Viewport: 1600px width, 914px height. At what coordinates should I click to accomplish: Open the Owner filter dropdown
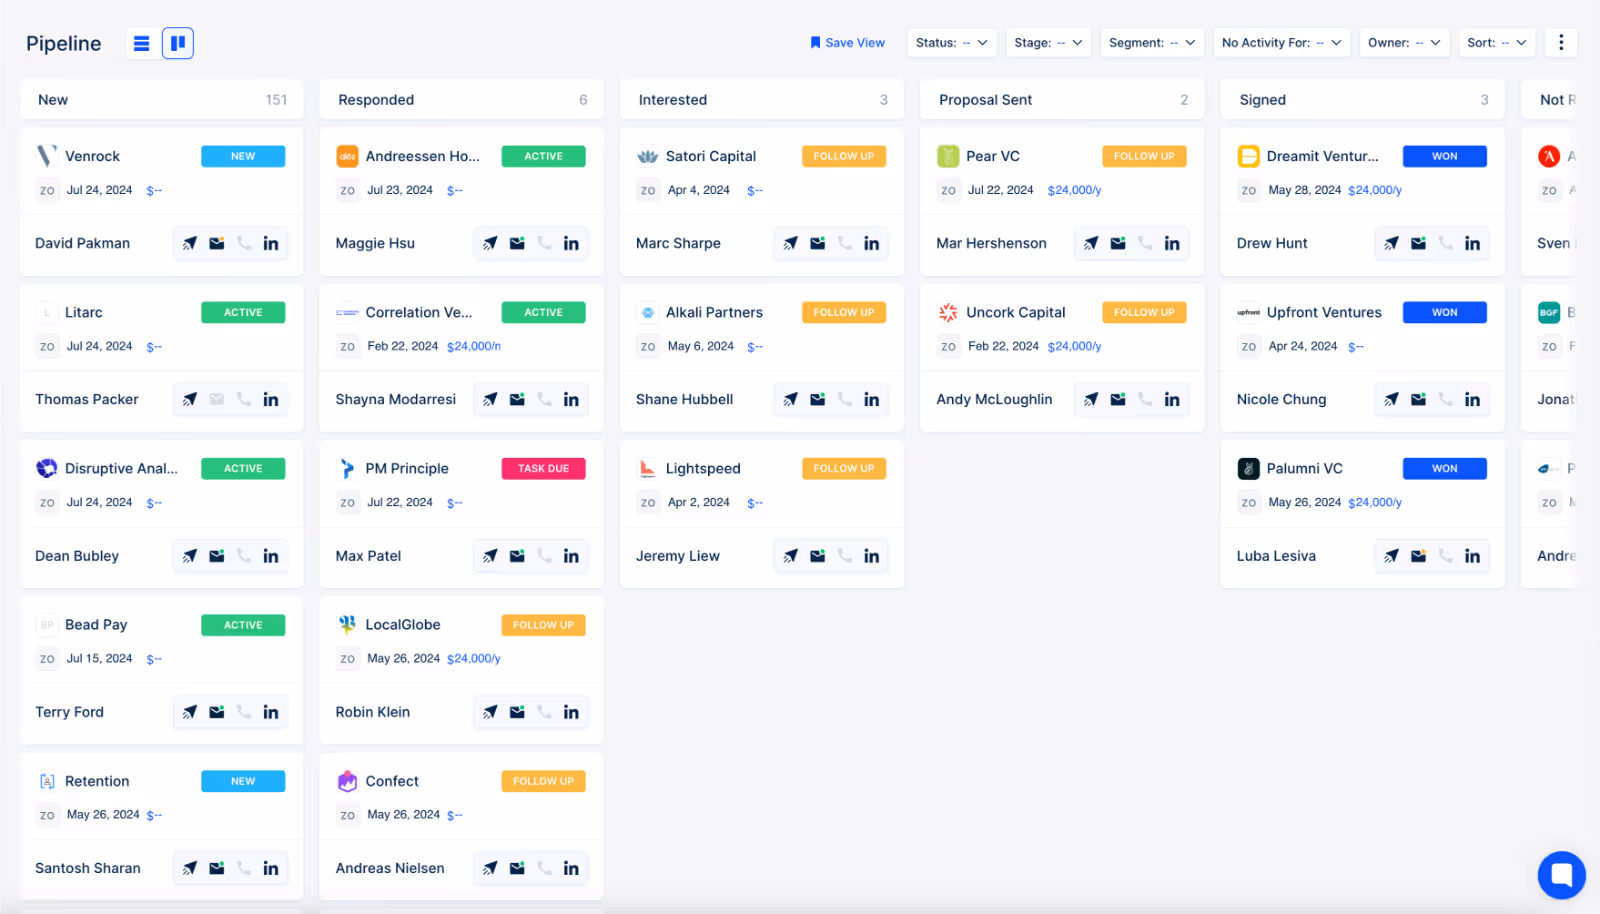1404,43
